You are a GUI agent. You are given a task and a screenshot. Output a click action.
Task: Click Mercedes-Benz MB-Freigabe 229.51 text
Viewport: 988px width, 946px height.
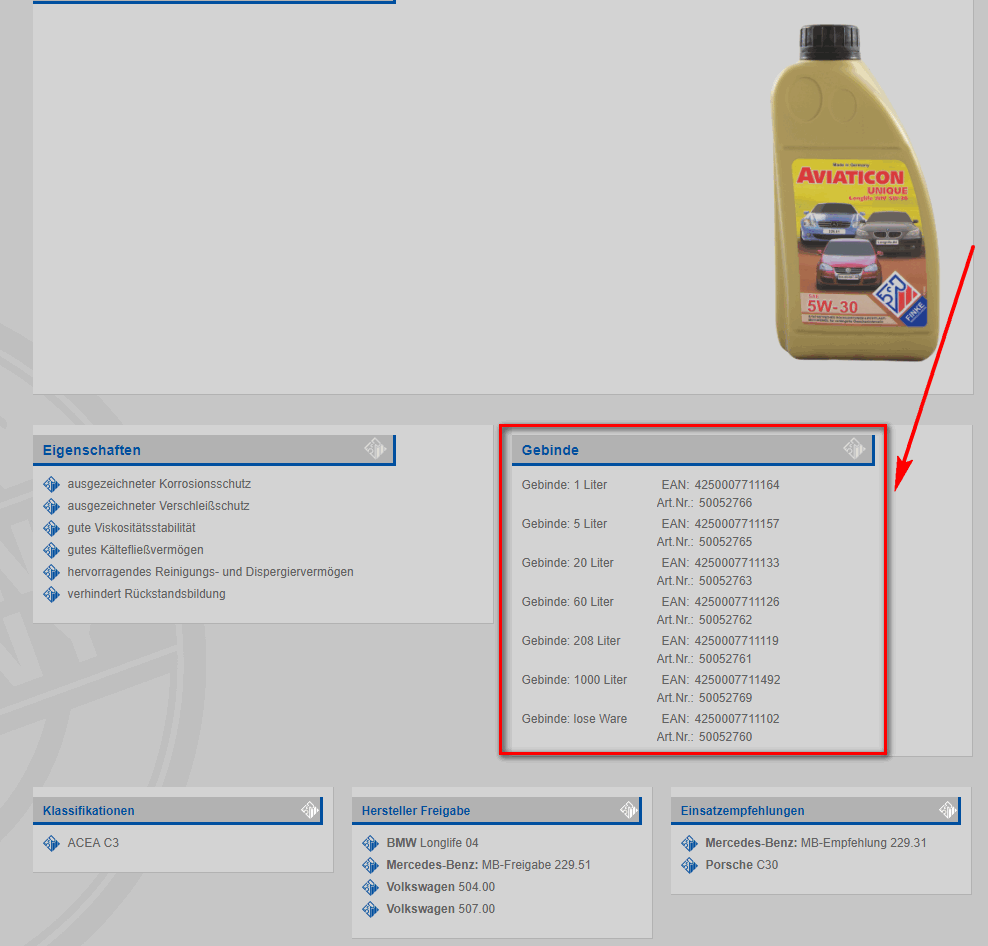tap(488, 865)
